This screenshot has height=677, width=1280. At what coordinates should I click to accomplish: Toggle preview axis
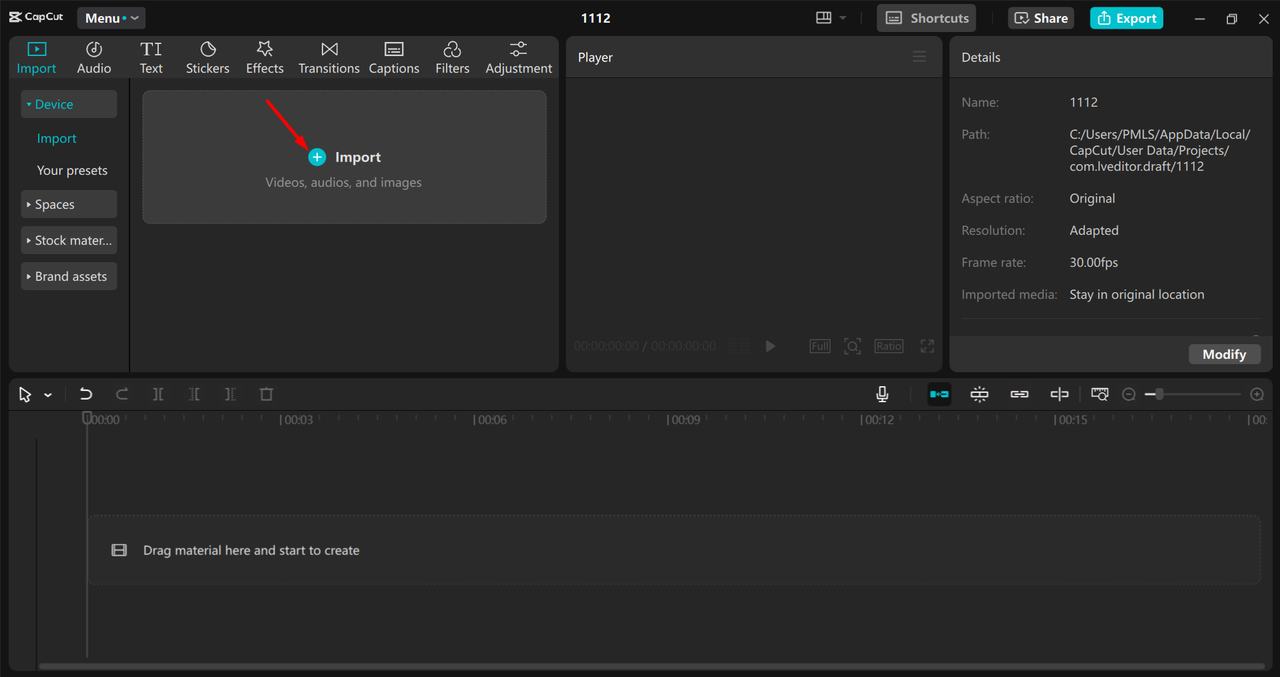[1059, 394]
